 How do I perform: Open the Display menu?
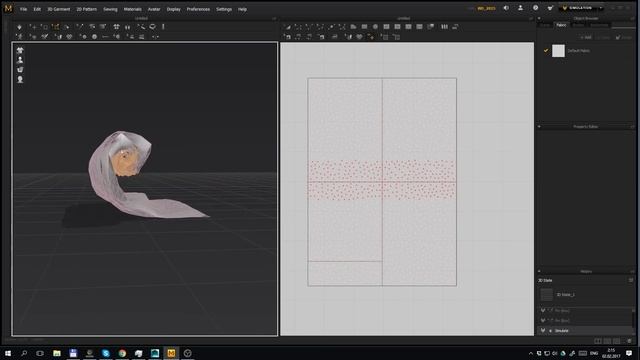click(173, 9)
